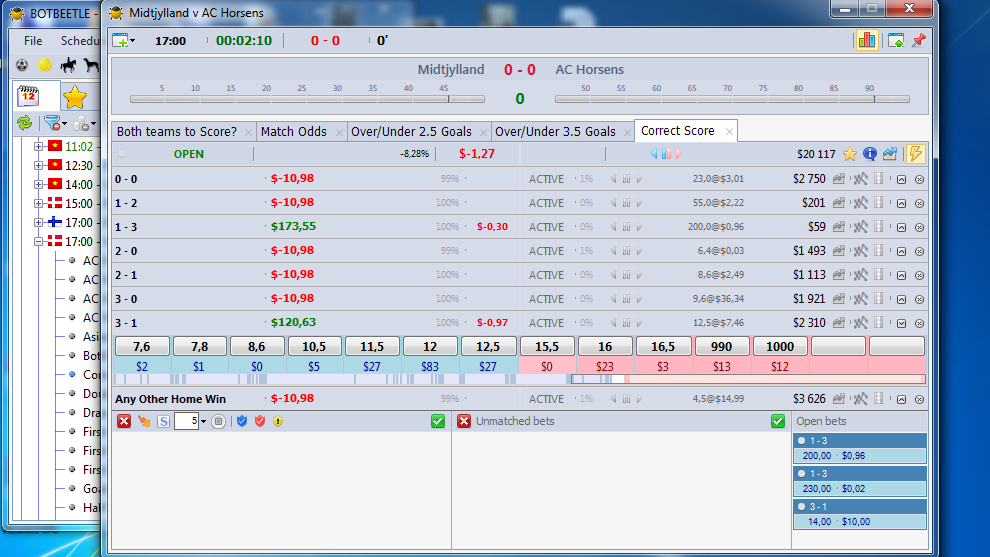Expand the 1 - 2 selection row
990x557 pixels.
click(x=901, y=203)
